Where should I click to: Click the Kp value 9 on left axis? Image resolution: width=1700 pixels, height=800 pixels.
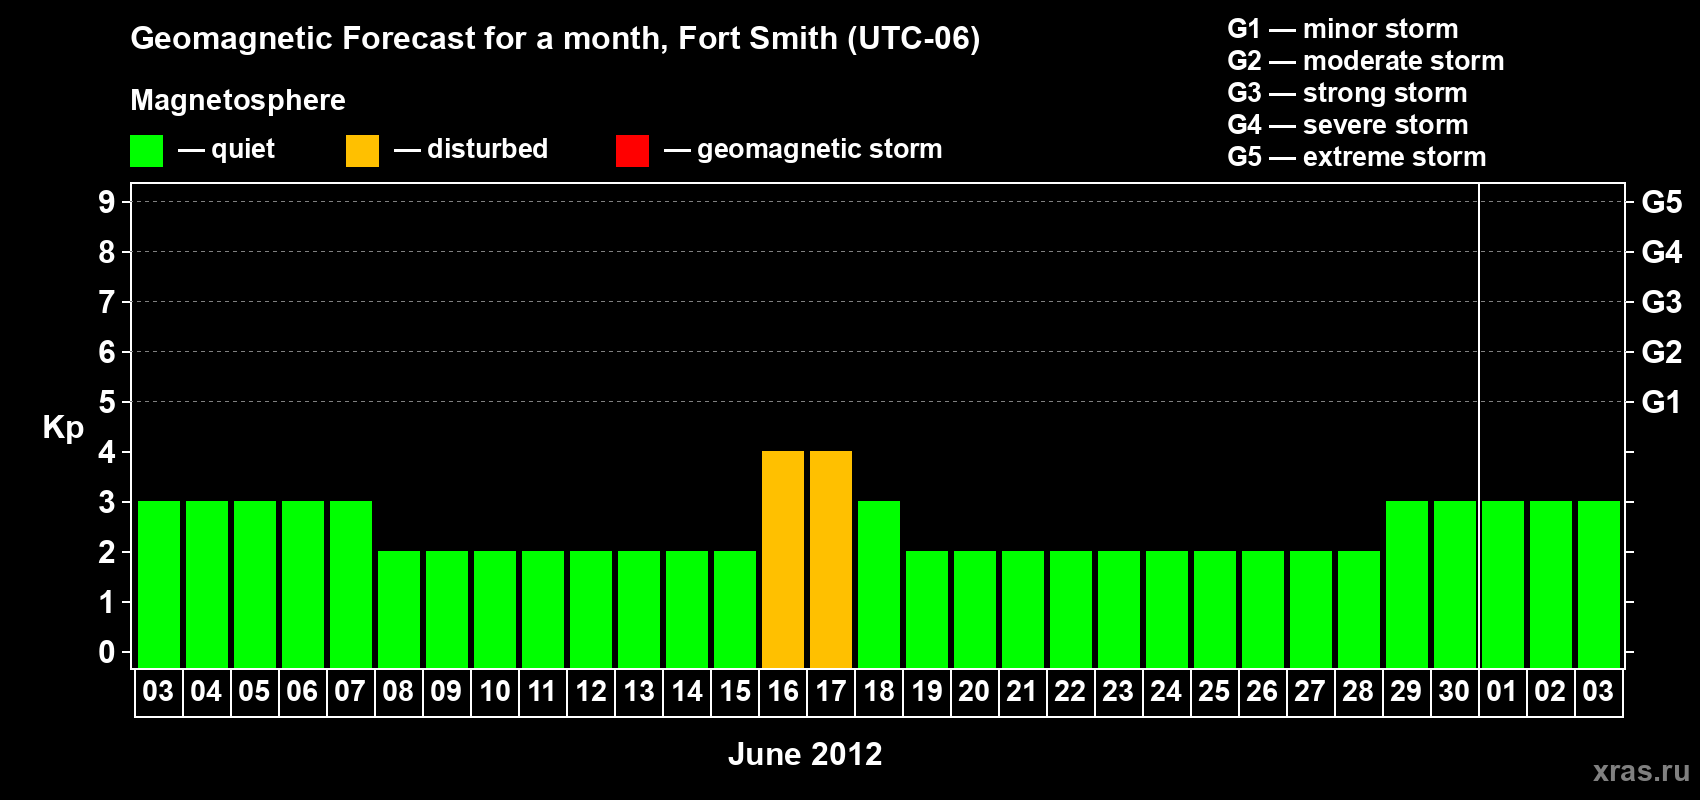(x=107, y=202)
